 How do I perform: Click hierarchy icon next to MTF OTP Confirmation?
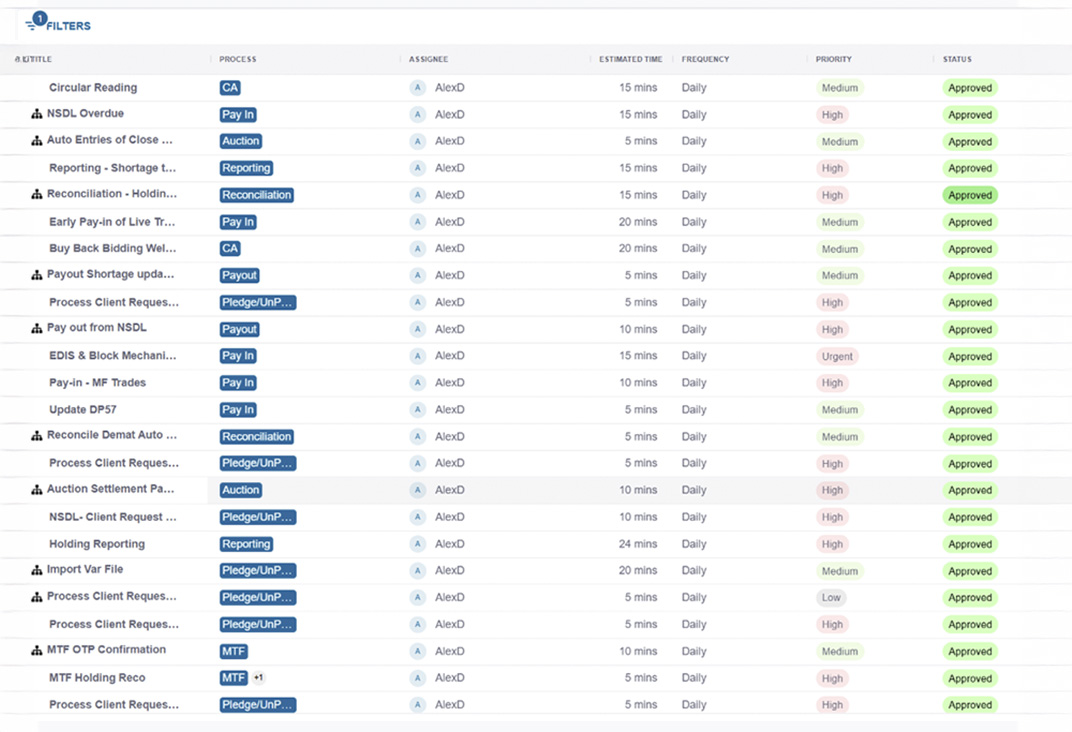click(37, 651)
